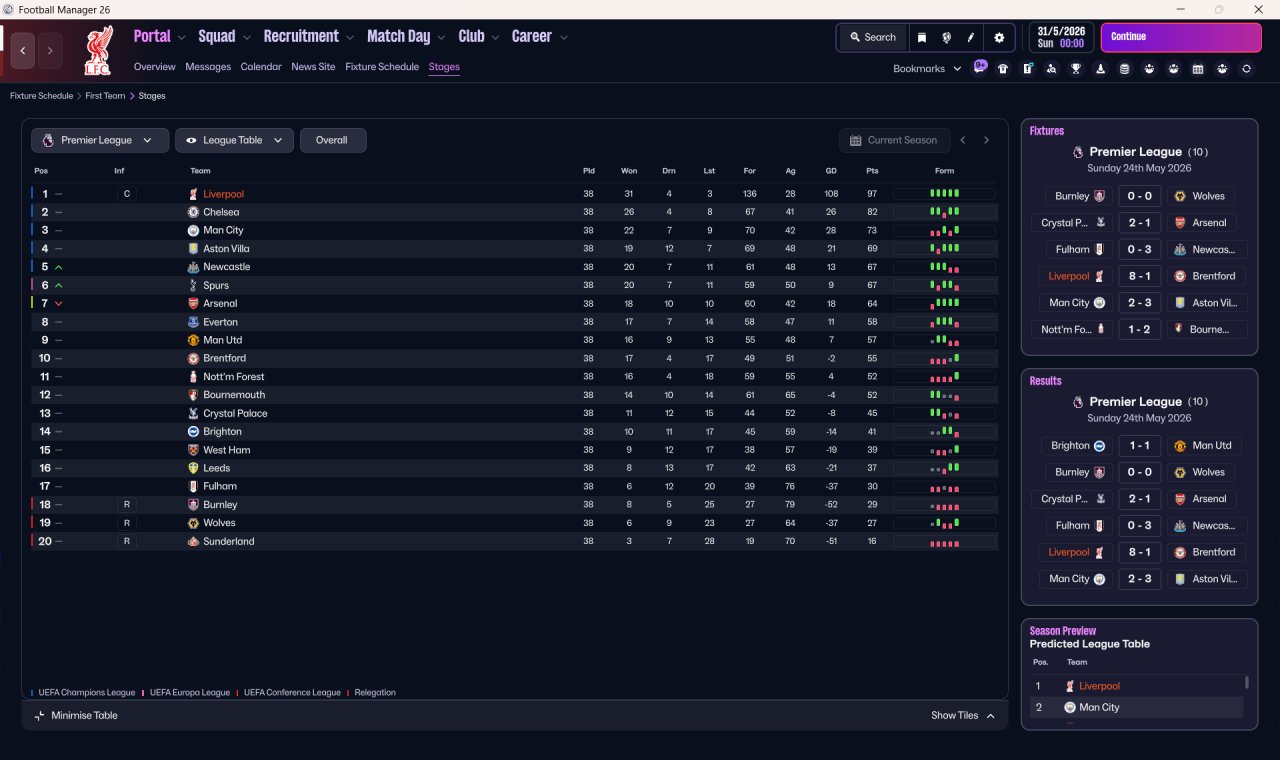This screenshot has height=760, width=1280.
Task: Open the League Table view dropdown
Action: pos(234,140)
